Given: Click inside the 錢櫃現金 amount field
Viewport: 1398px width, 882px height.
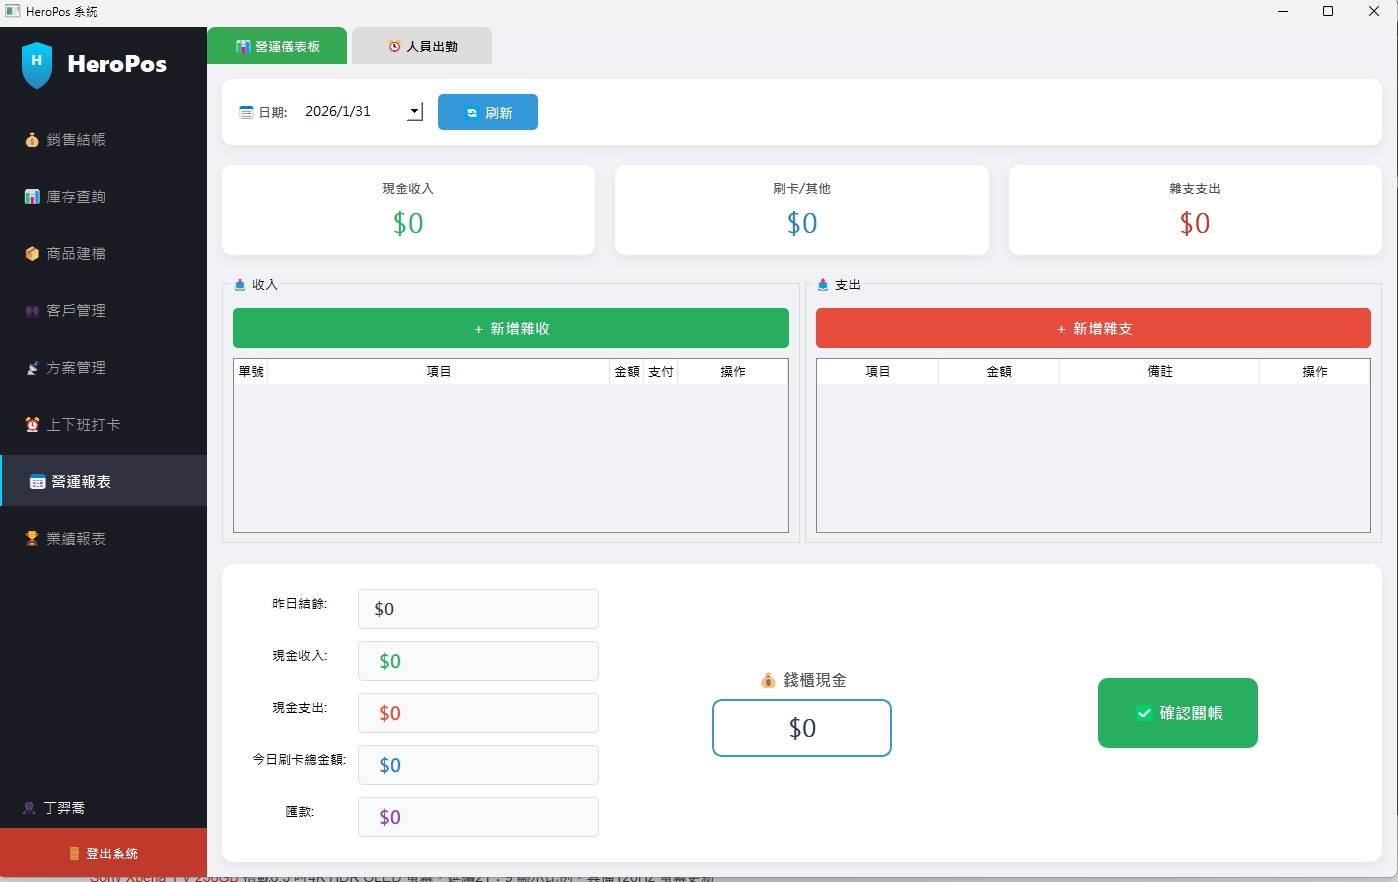Looking at the screenshot, I should point(801,728).
